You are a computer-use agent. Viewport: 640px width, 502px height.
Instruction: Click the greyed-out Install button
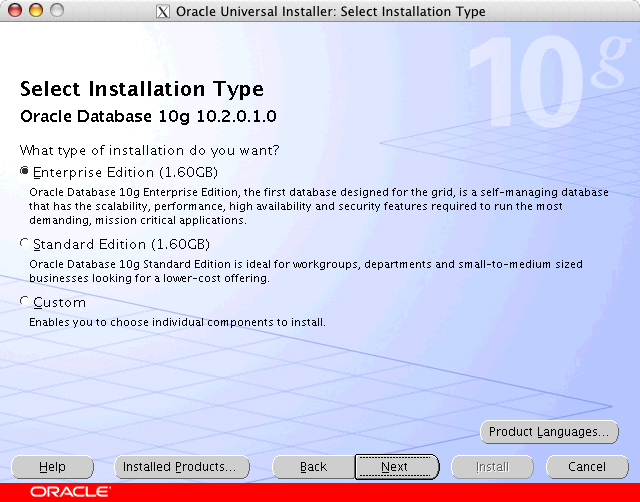point(492,467)
